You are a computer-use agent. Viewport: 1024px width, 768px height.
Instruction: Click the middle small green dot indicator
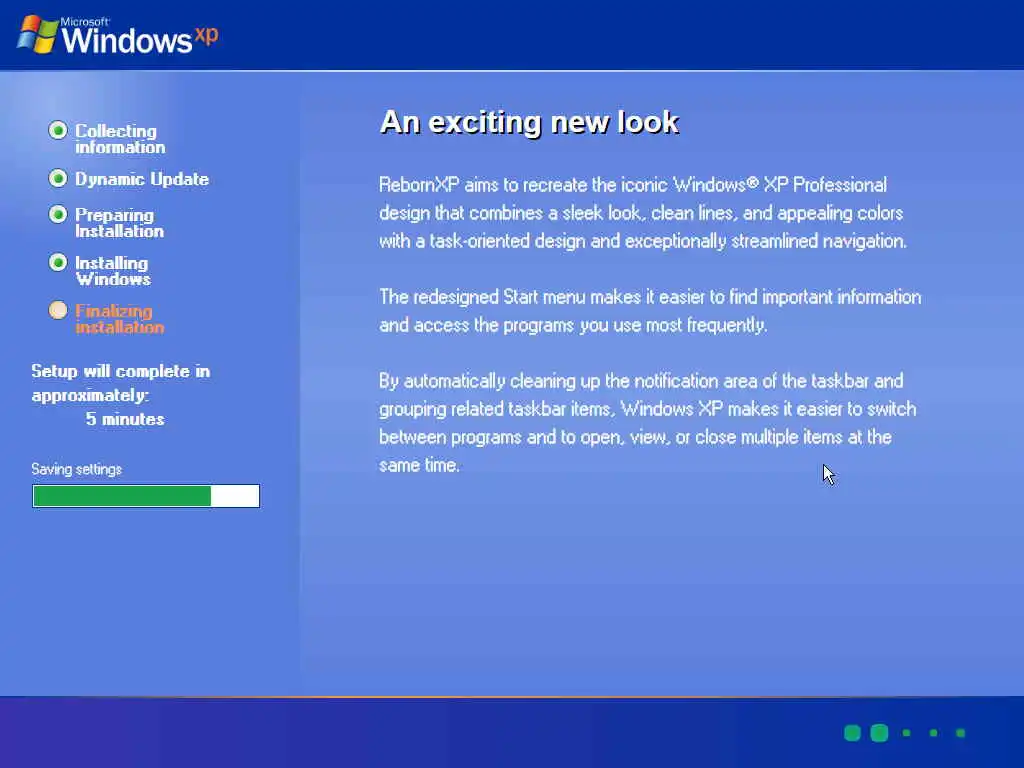click(x=934, y=733)
